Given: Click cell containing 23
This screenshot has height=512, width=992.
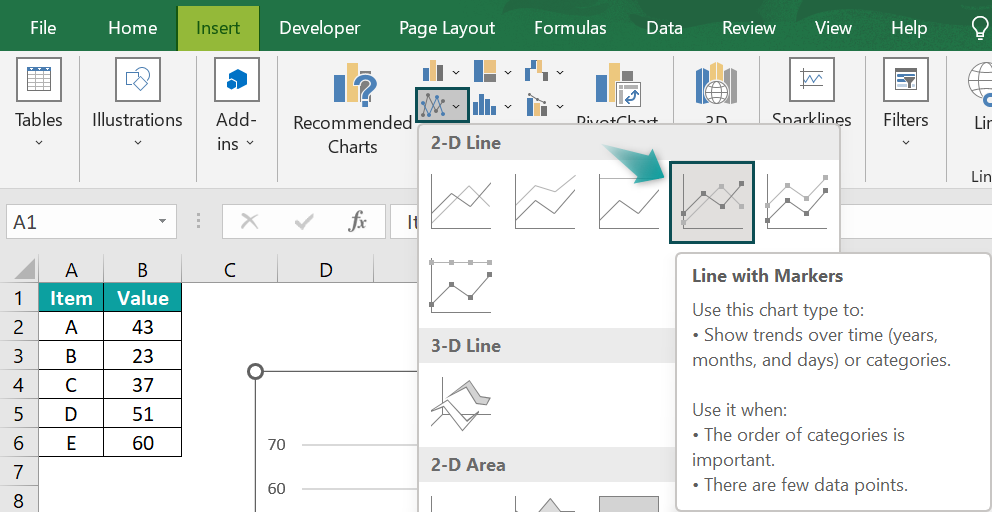Looking at the screenshot, I should click(x=142, y=356).
